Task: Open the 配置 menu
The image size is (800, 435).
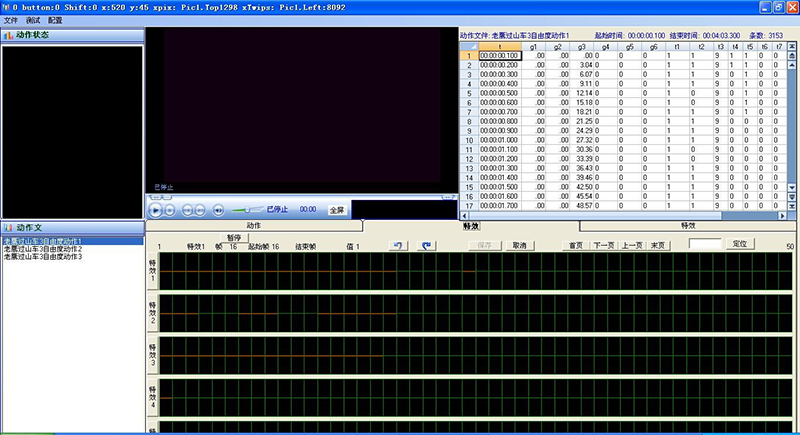Action: click(x=55, y=20)
